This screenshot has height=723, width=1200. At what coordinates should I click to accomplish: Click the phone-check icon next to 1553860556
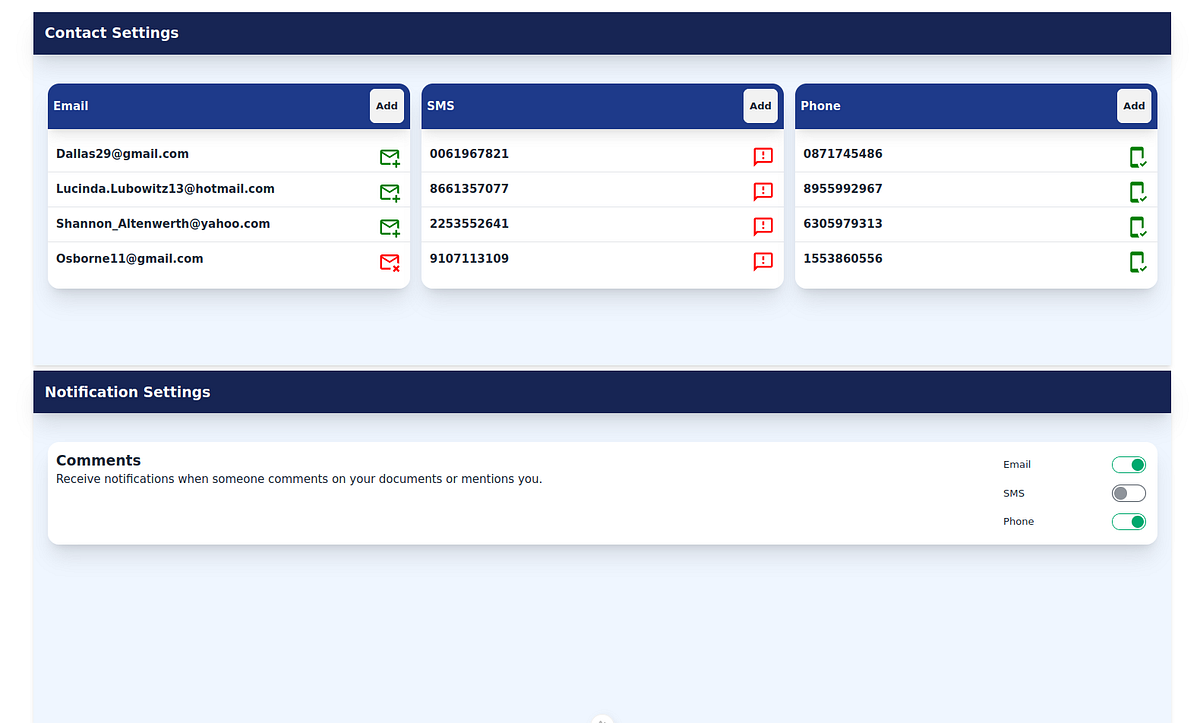coord(1137,262)
